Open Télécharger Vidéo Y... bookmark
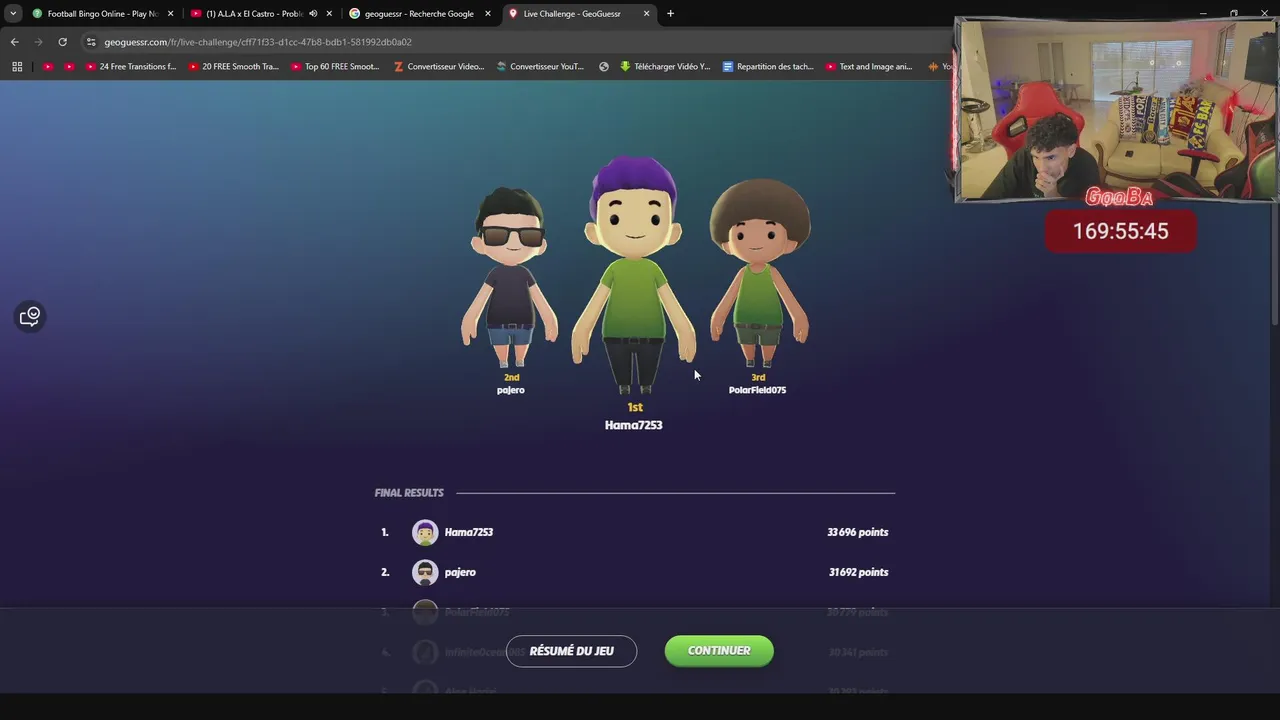1280x720 pixels. pyautogui.click(x=665, y=67)
